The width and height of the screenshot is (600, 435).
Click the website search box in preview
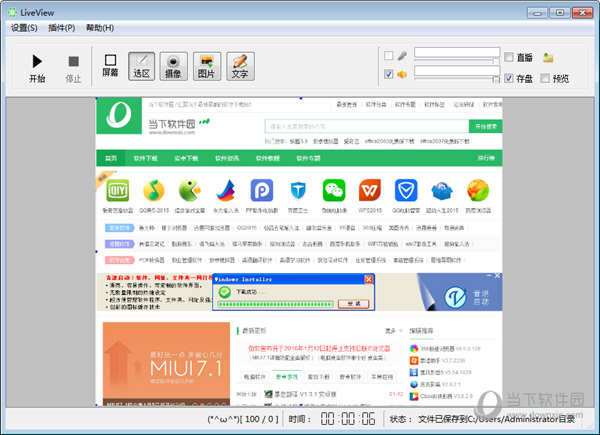[x=367, y=126]
